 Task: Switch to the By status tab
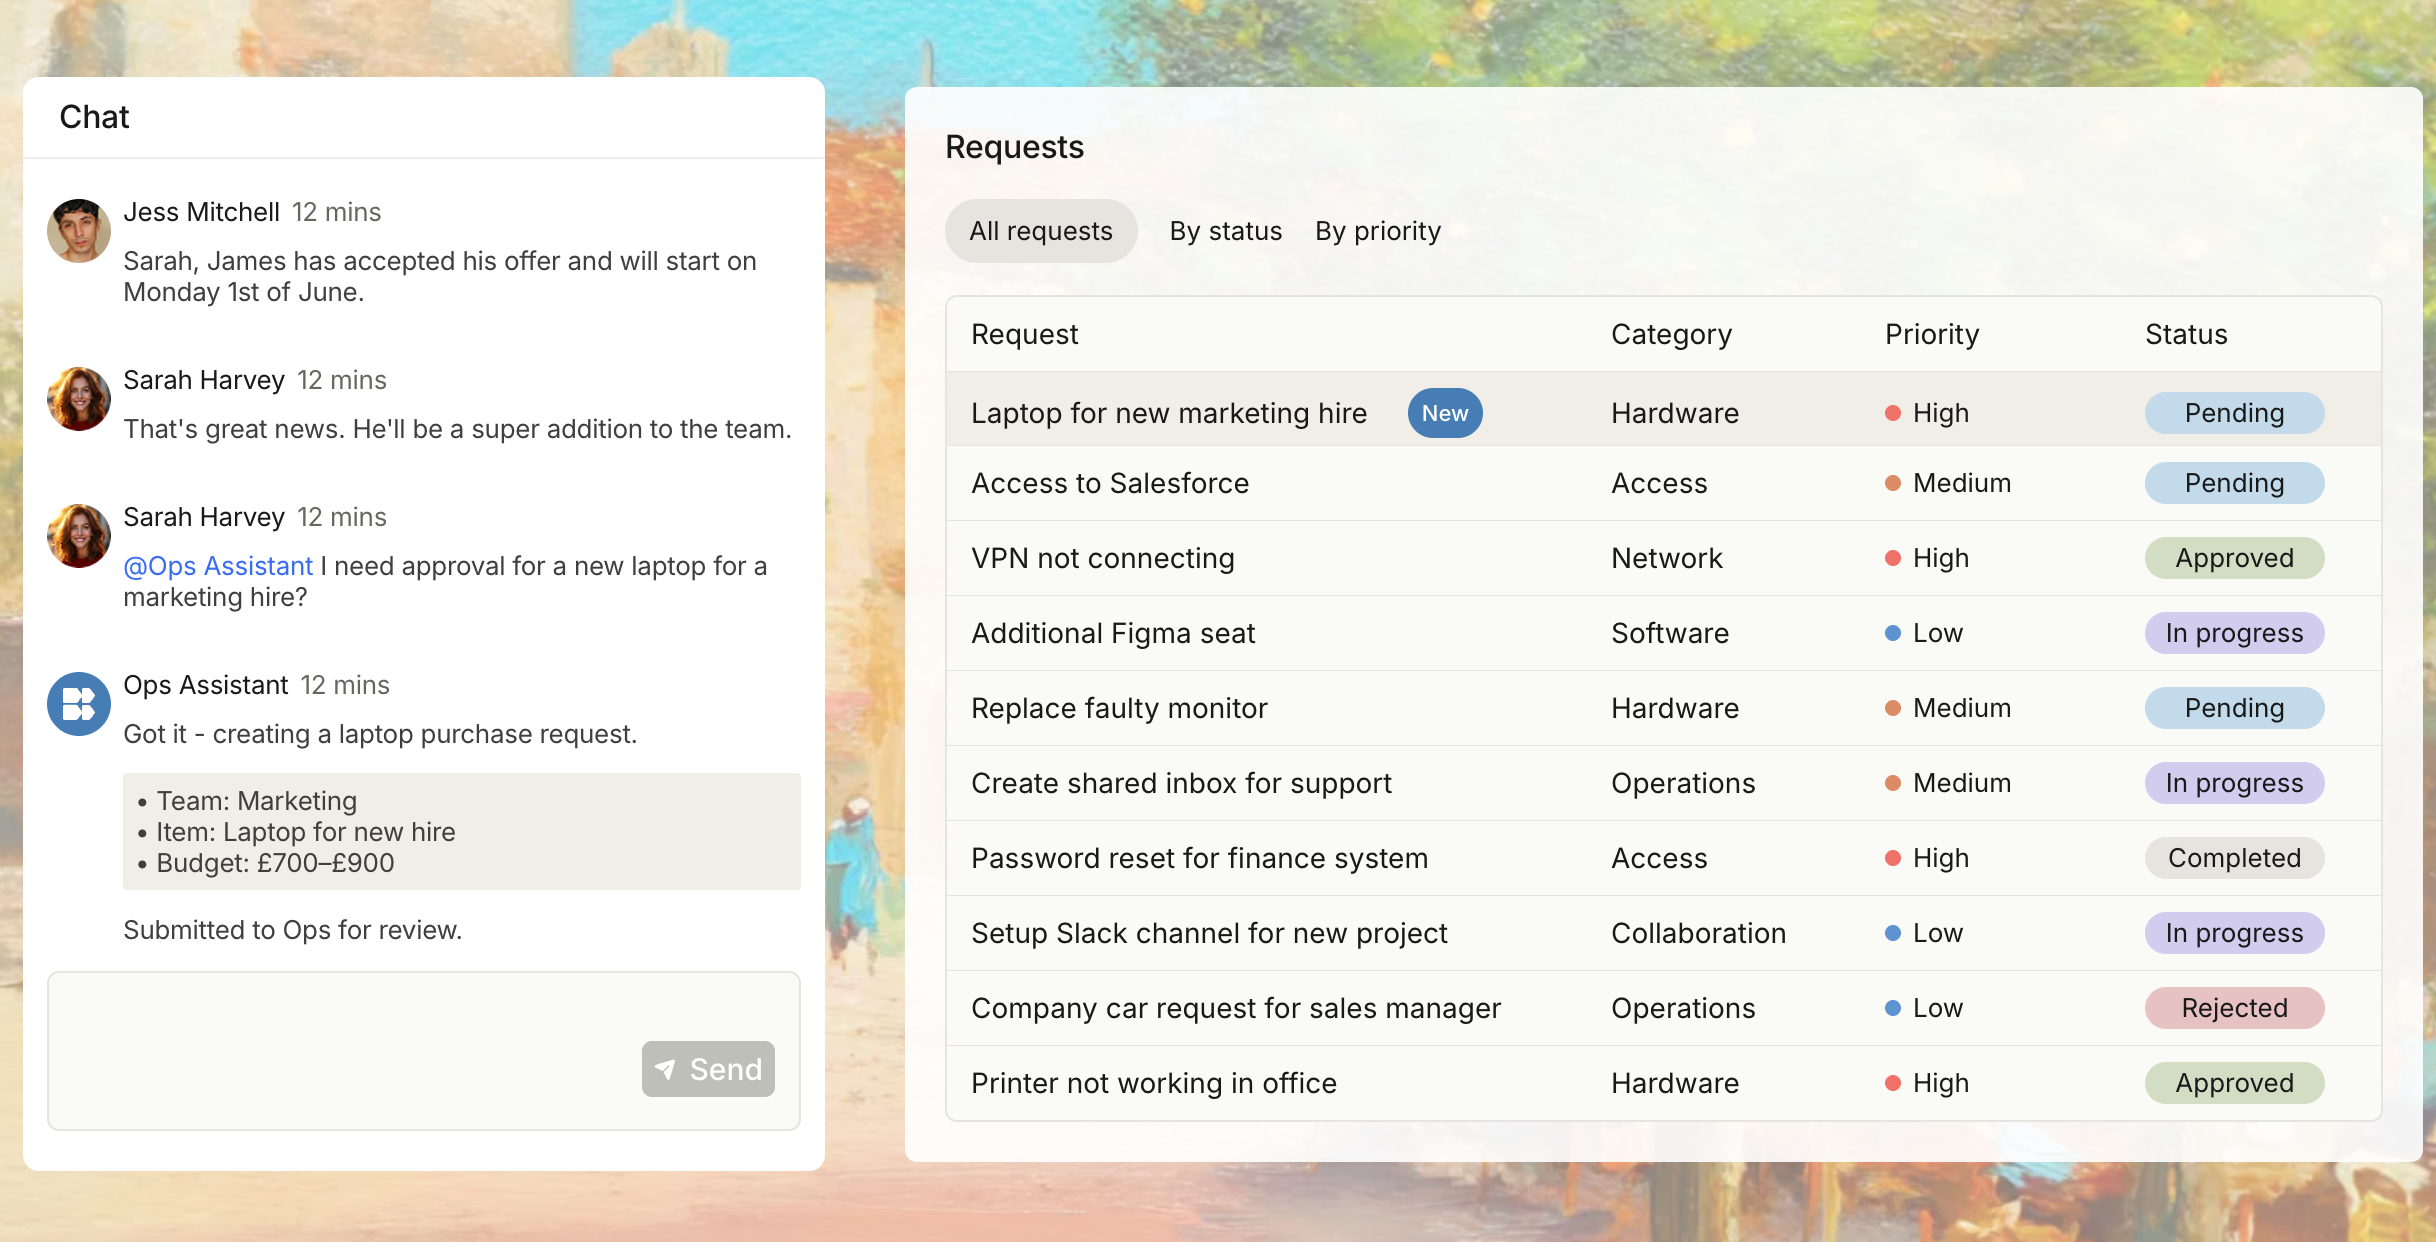point(1225,231)
